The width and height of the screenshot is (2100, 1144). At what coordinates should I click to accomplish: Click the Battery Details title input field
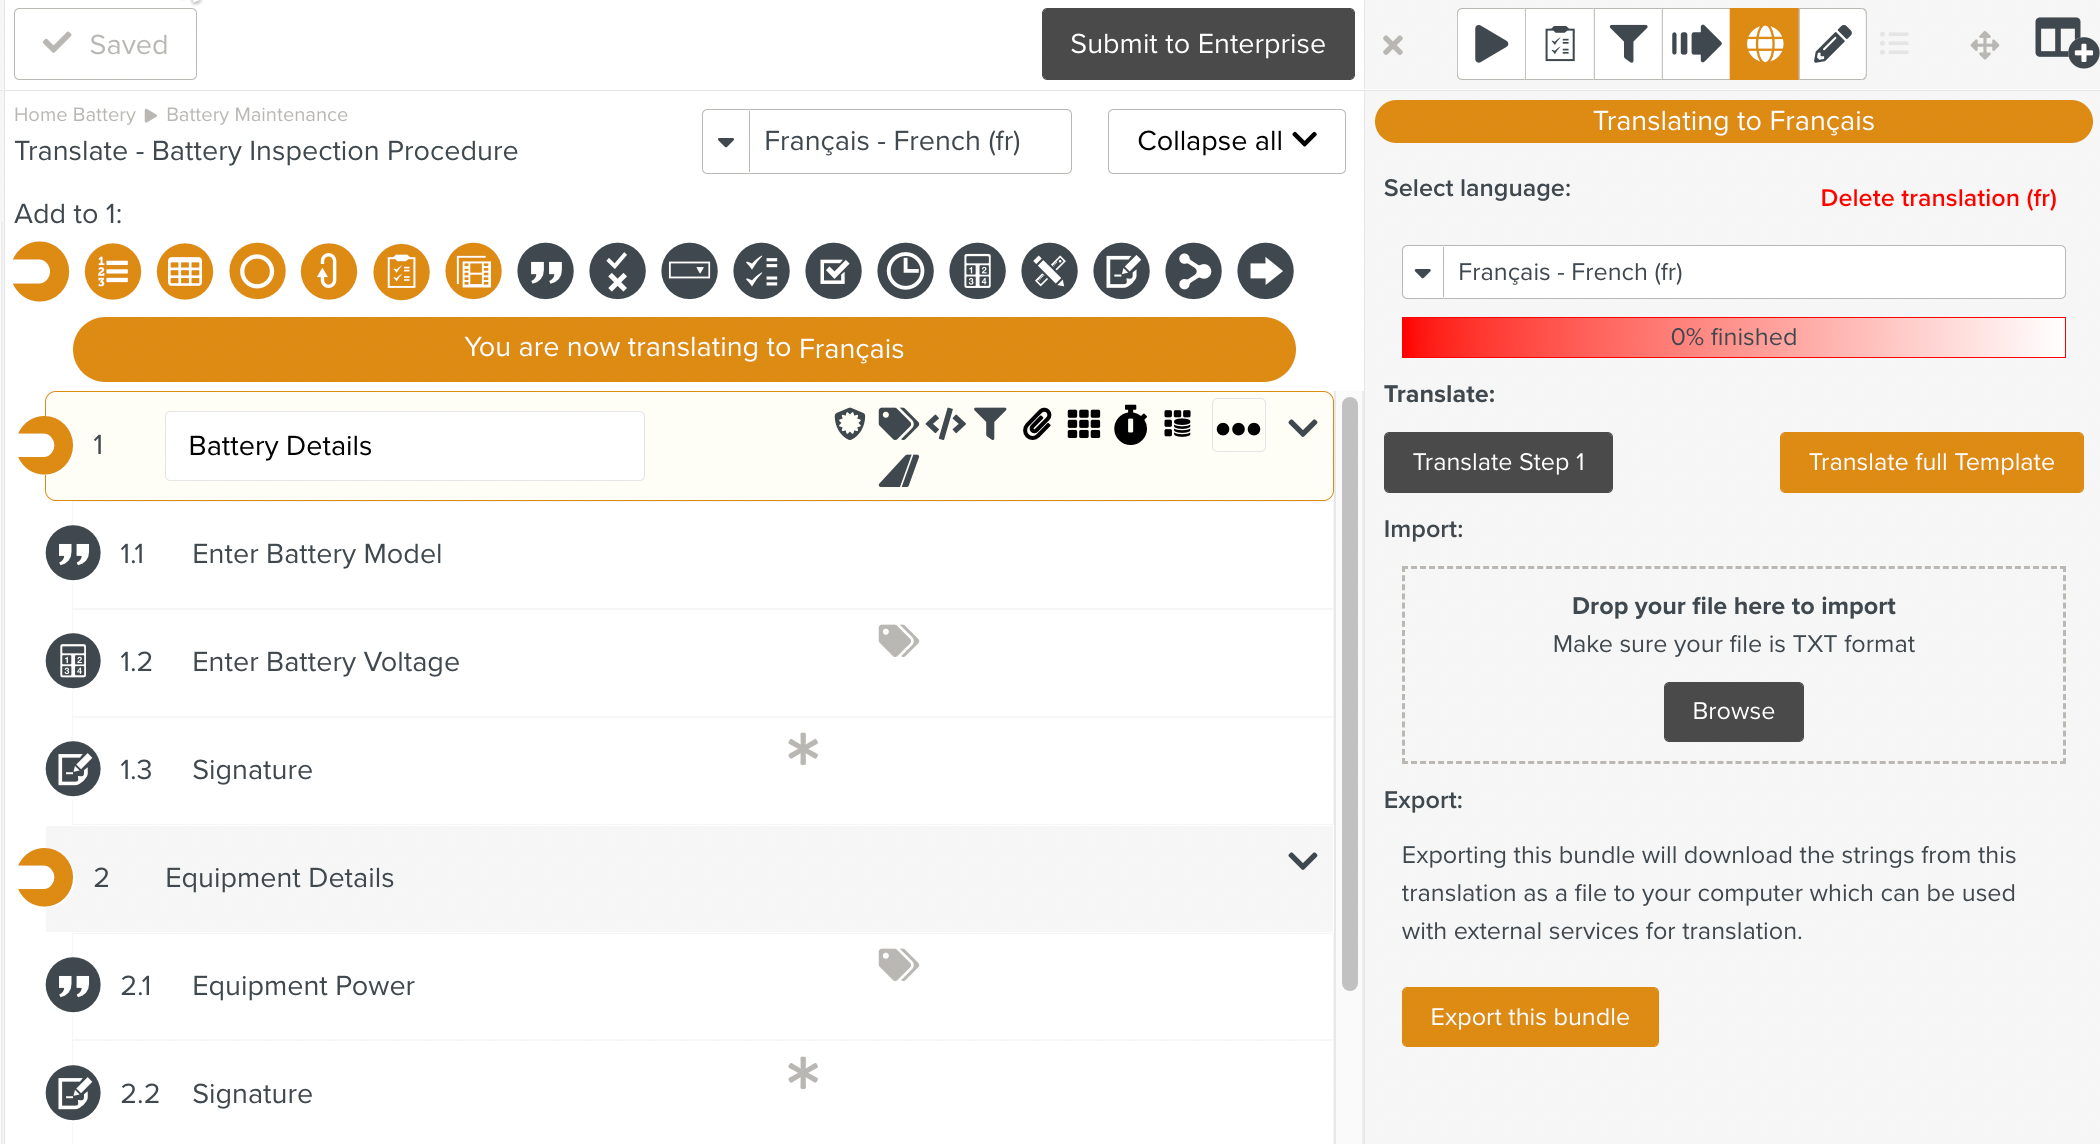point(404,446)
